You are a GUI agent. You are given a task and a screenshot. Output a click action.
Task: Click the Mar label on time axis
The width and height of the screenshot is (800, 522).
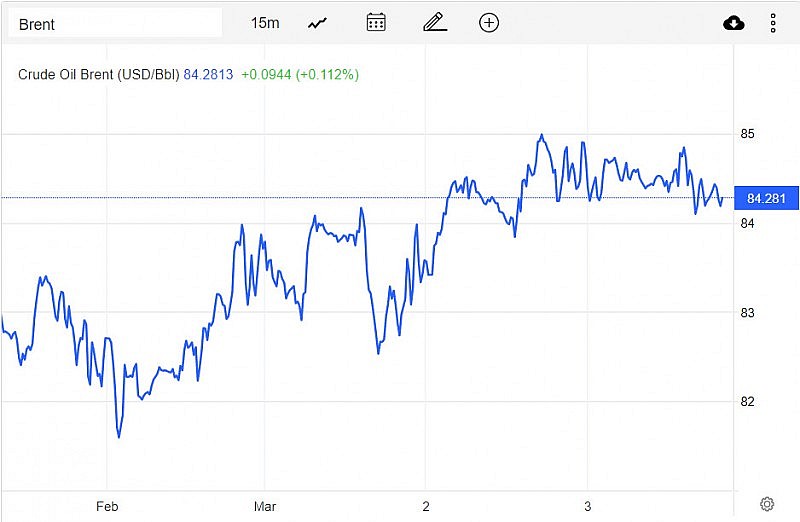click(265, 506)
